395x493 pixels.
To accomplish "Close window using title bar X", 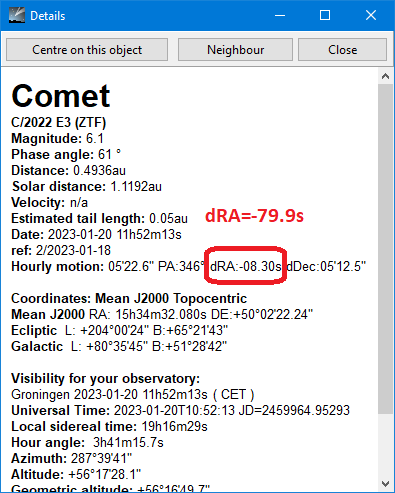I will (x=371, y=15).
